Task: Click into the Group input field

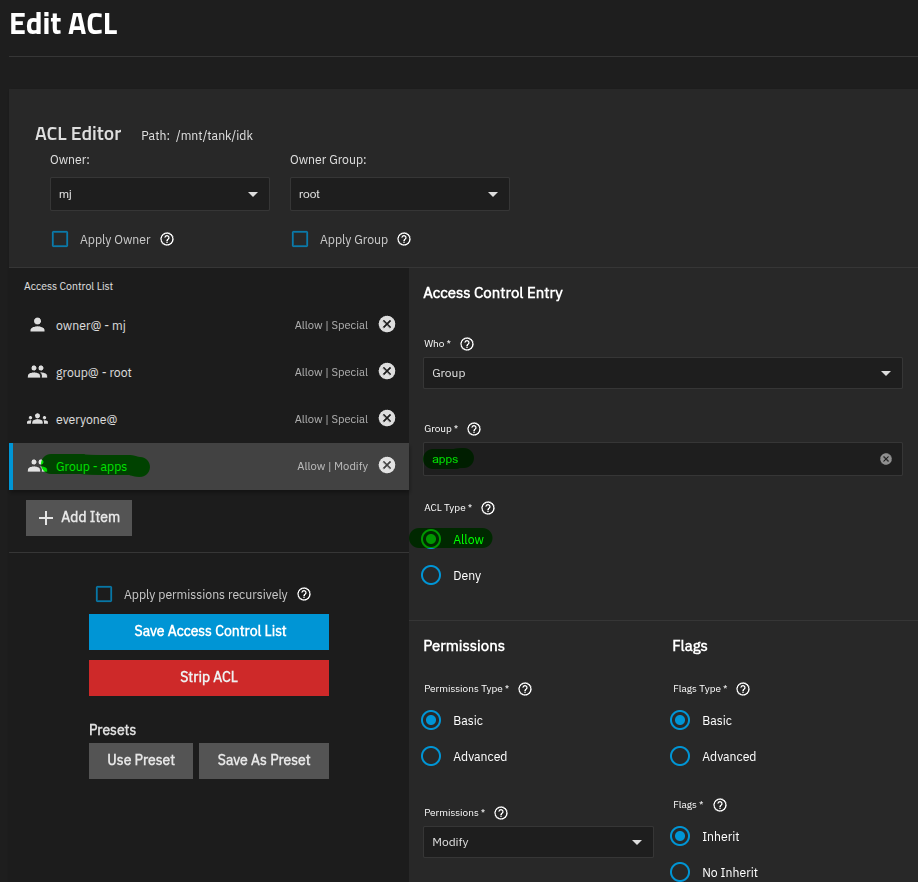Action: coord(662,459)
